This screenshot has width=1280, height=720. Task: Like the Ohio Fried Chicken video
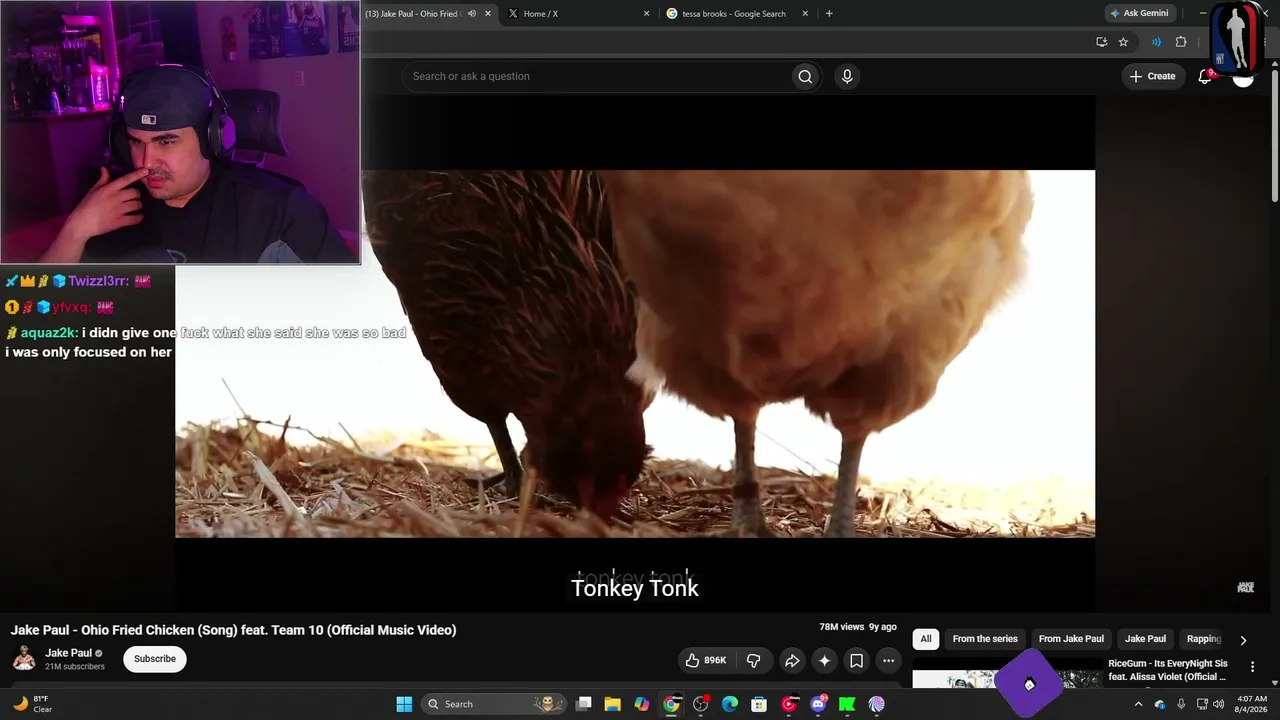(705, 660)
